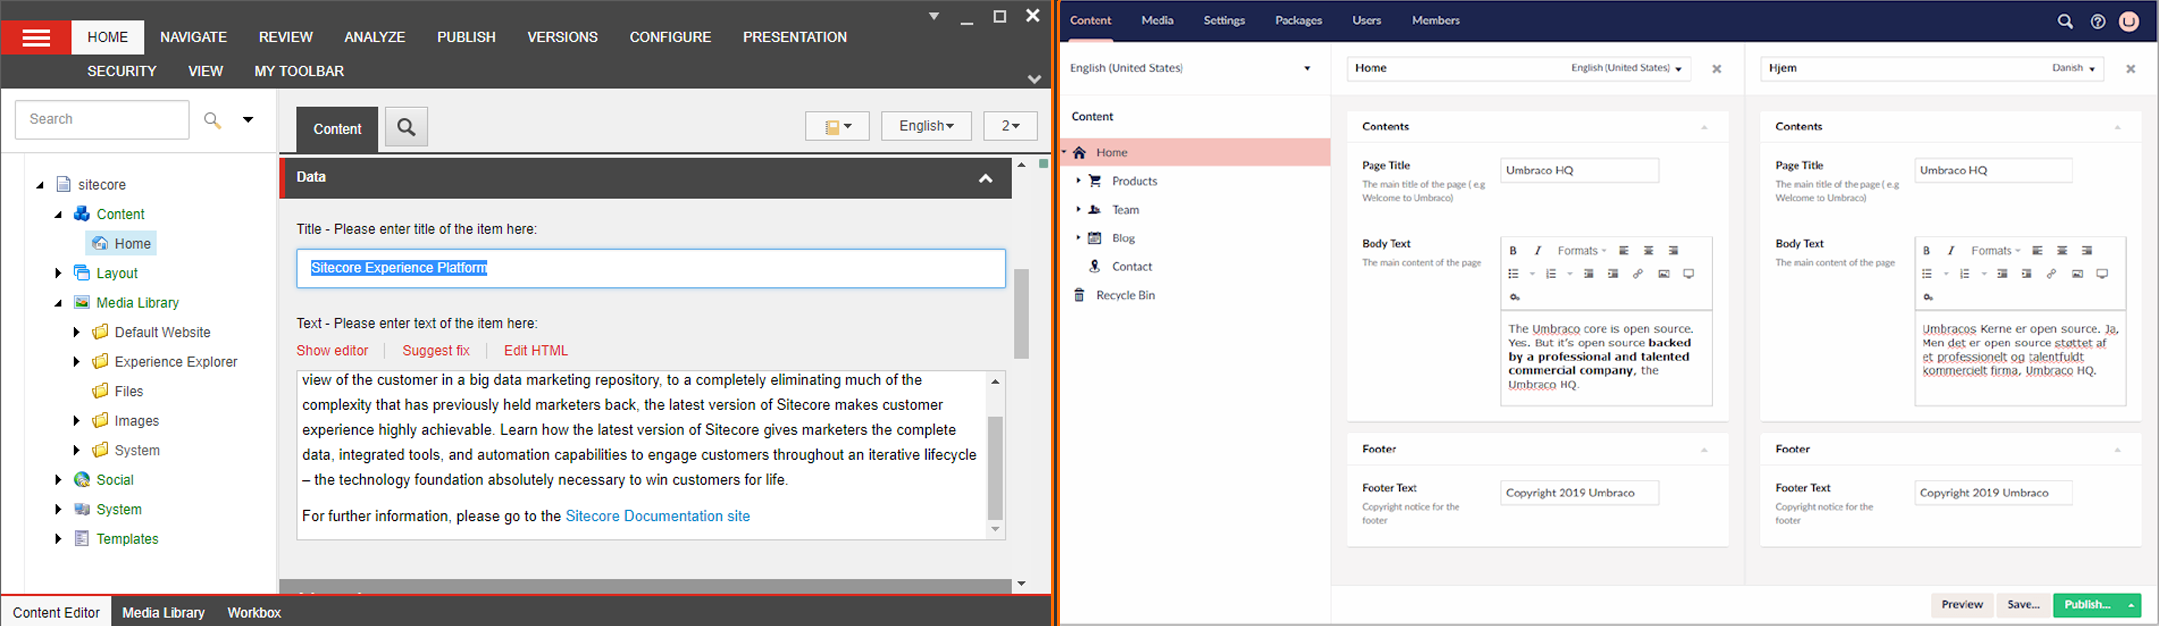Open the Sitecore English language dropdown
The width and height of the screenshot is (2159, 626).
pos(926,126)
